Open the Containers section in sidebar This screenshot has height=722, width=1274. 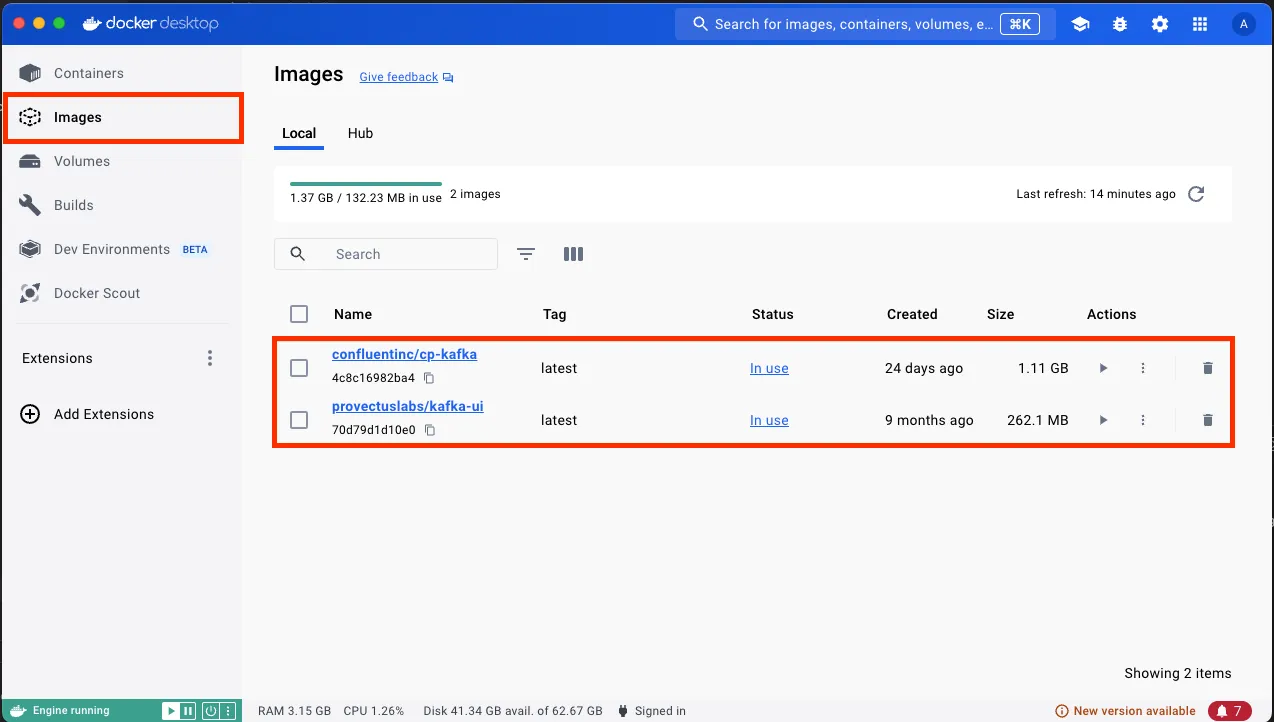pyautogui.click(x=89, y=73)
